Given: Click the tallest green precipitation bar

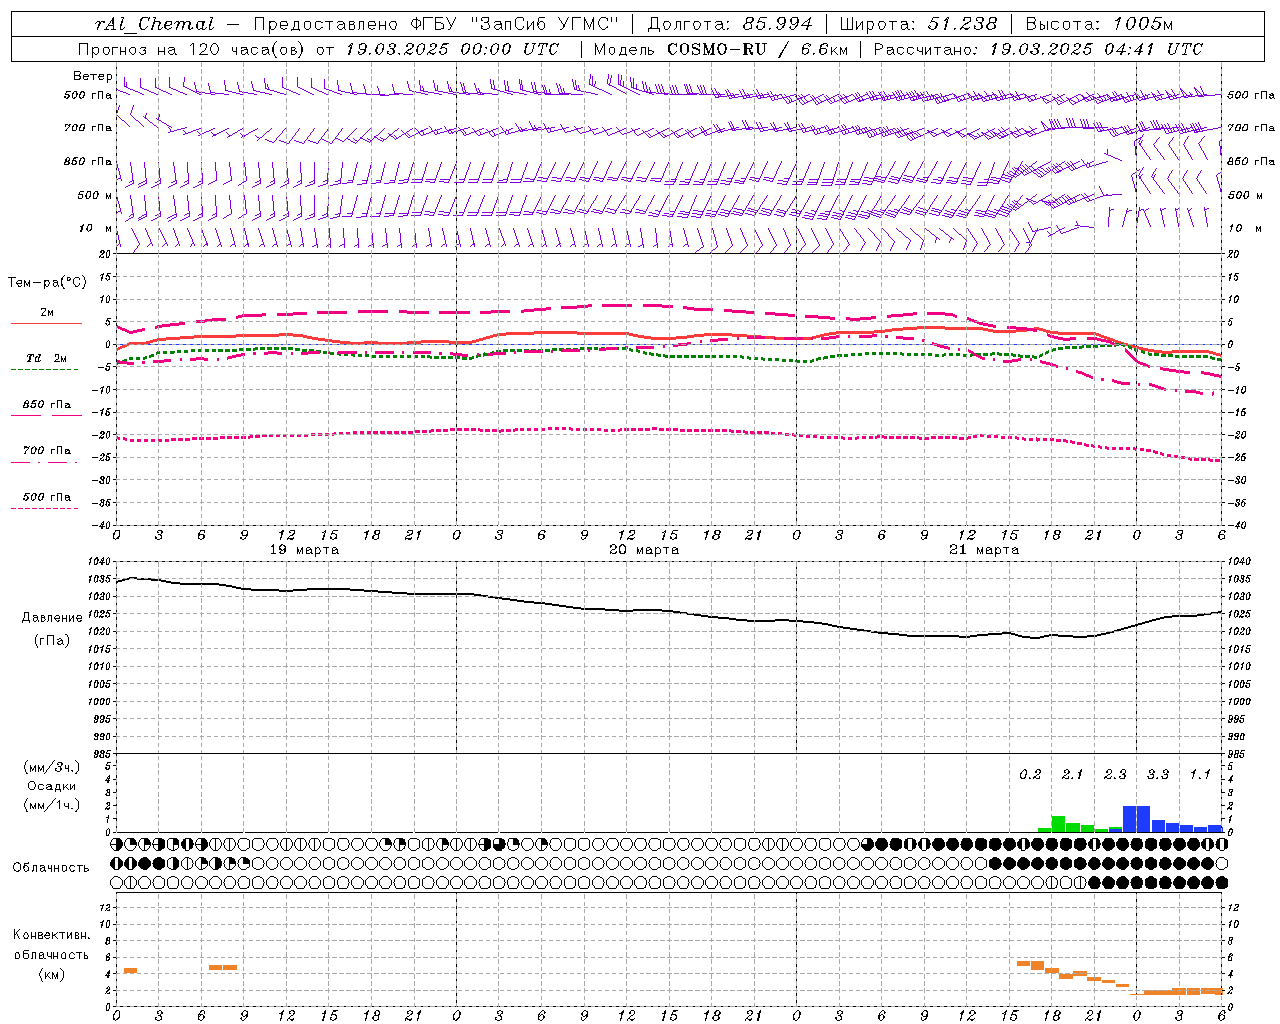Looking at the screenshot, I should 1058,824.
